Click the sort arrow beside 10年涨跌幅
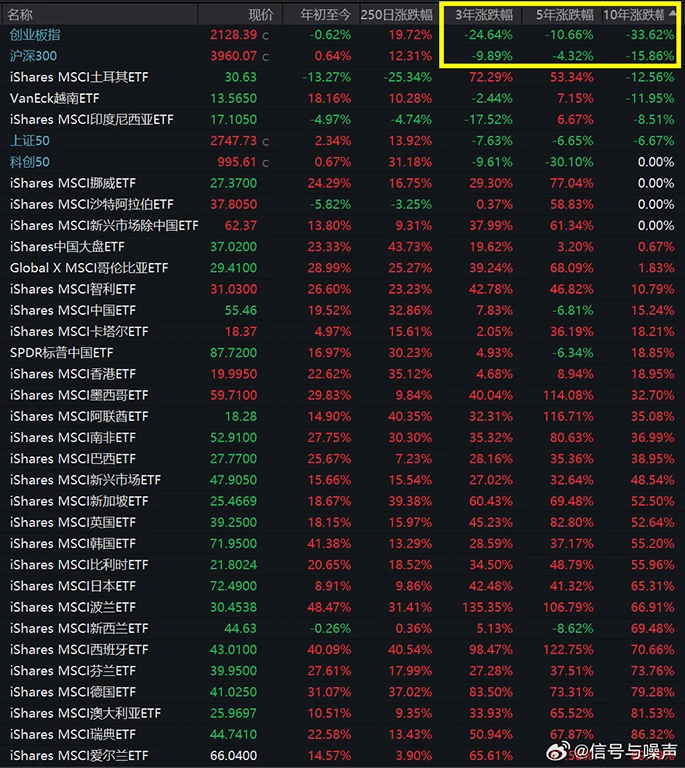The image size is (685, 768). (x=673, y=14)
